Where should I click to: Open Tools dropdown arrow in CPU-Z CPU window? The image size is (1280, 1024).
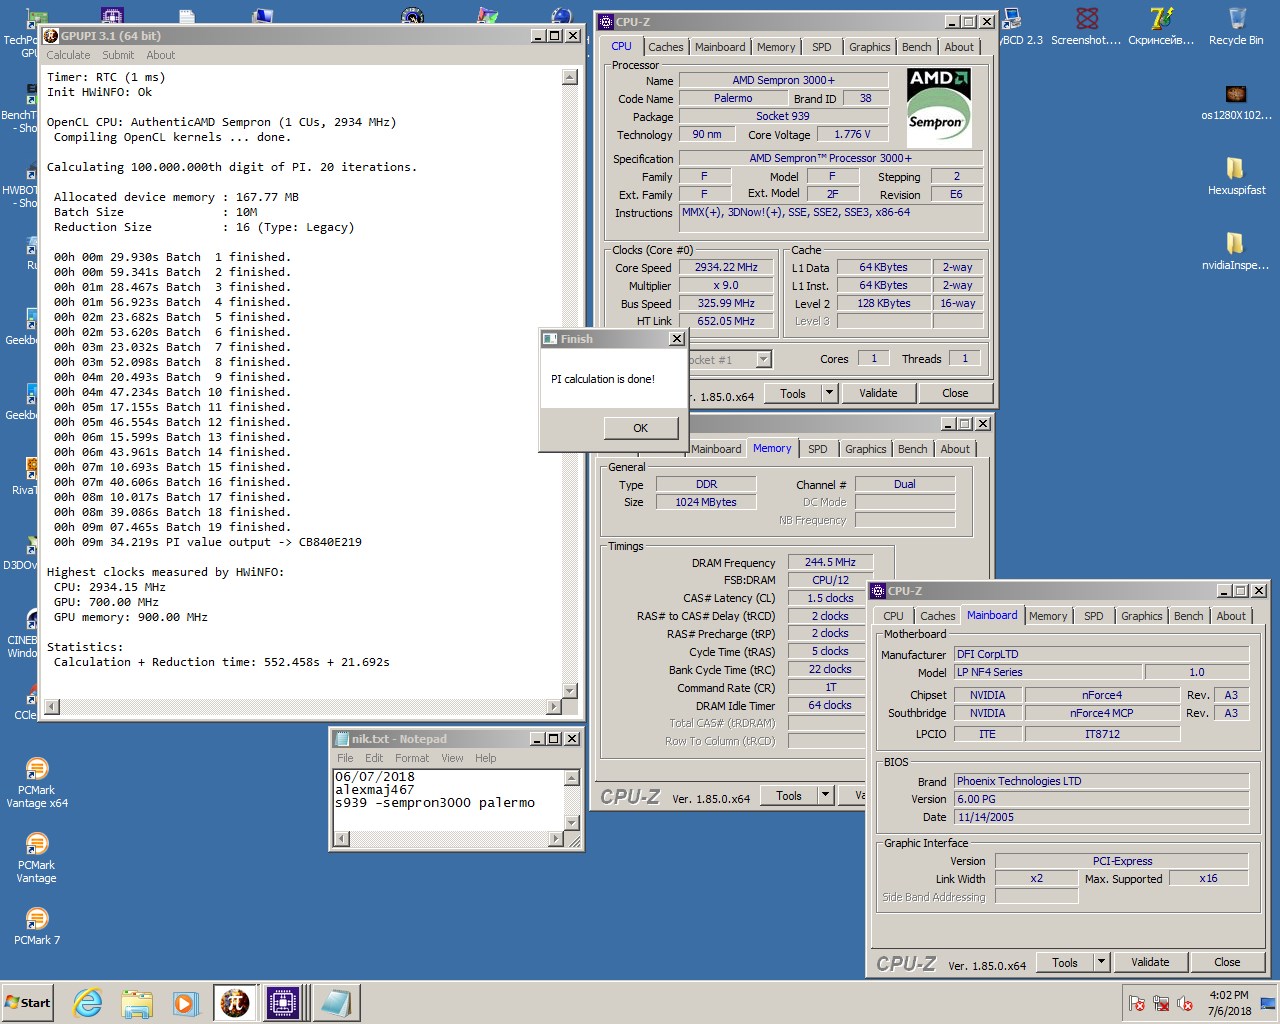829,393
